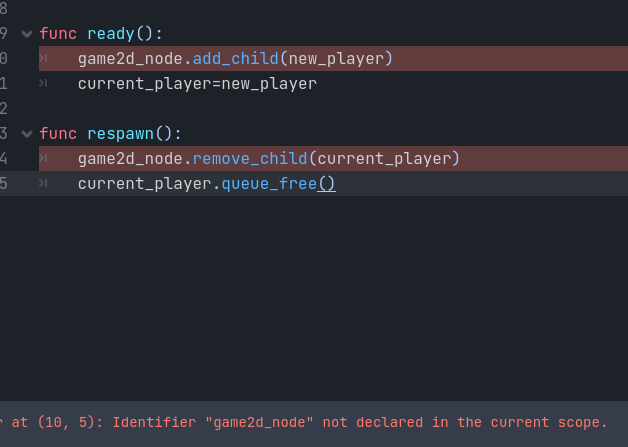Click the func keyword before respawn

click(58, 133)
